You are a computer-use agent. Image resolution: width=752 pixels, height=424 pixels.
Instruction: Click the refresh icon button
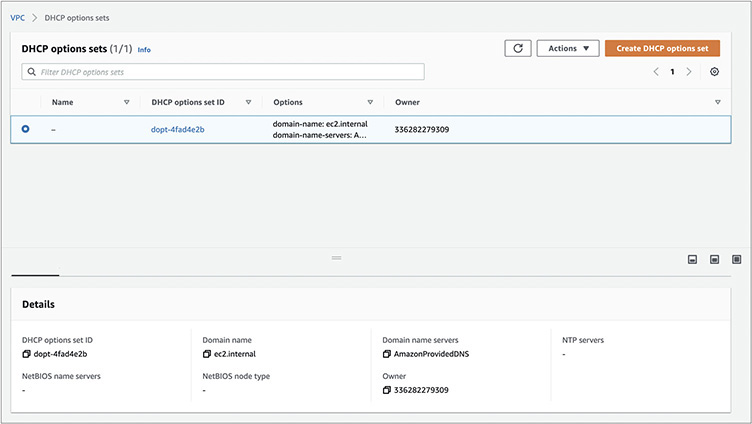point(517,48)
